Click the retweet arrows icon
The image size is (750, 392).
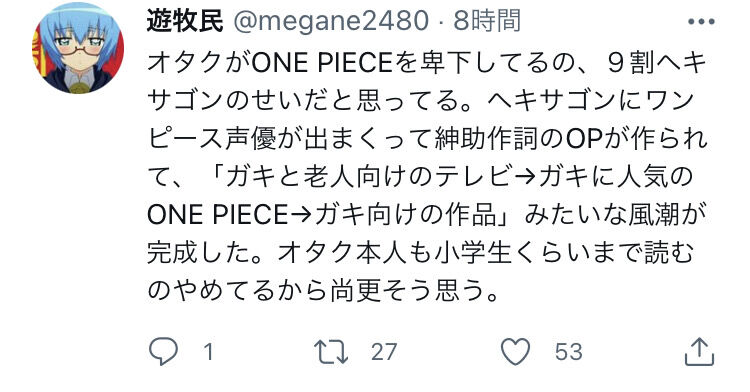tap(331, 352)
